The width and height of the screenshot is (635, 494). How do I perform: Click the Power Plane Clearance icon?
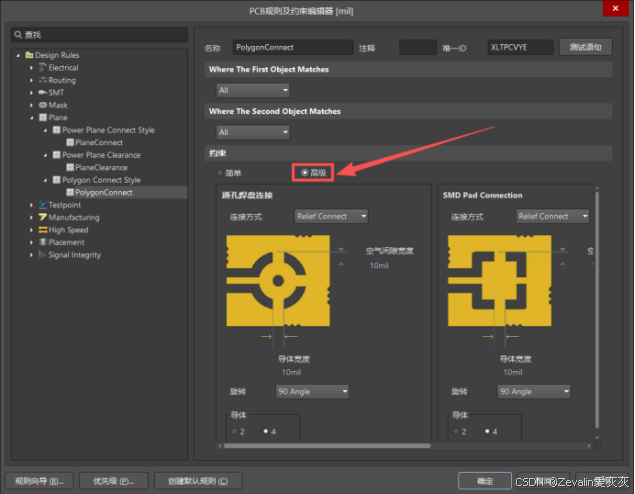click(x=57, y=155)
